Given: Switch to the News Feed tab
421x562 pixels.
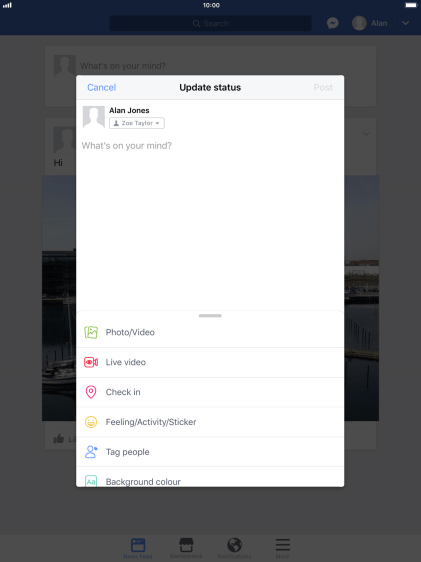Looking at the screenshot, I should click(x=138, y=548).
